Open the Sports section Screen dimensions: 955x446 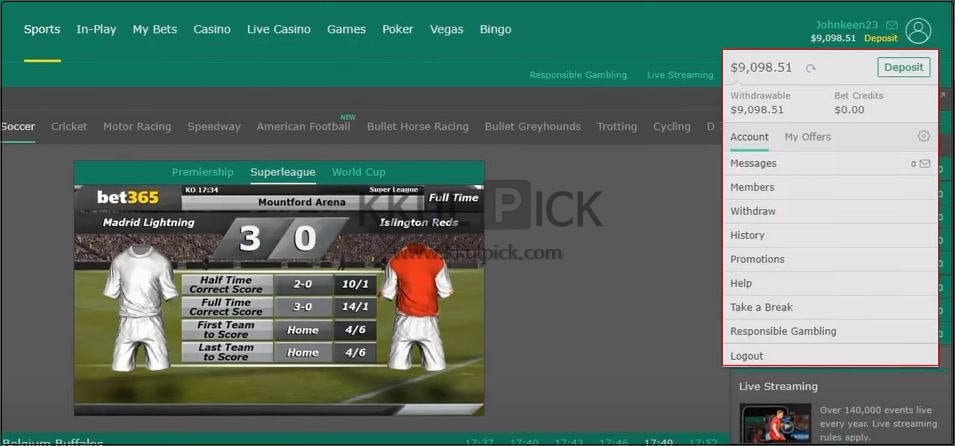[42, 29]
